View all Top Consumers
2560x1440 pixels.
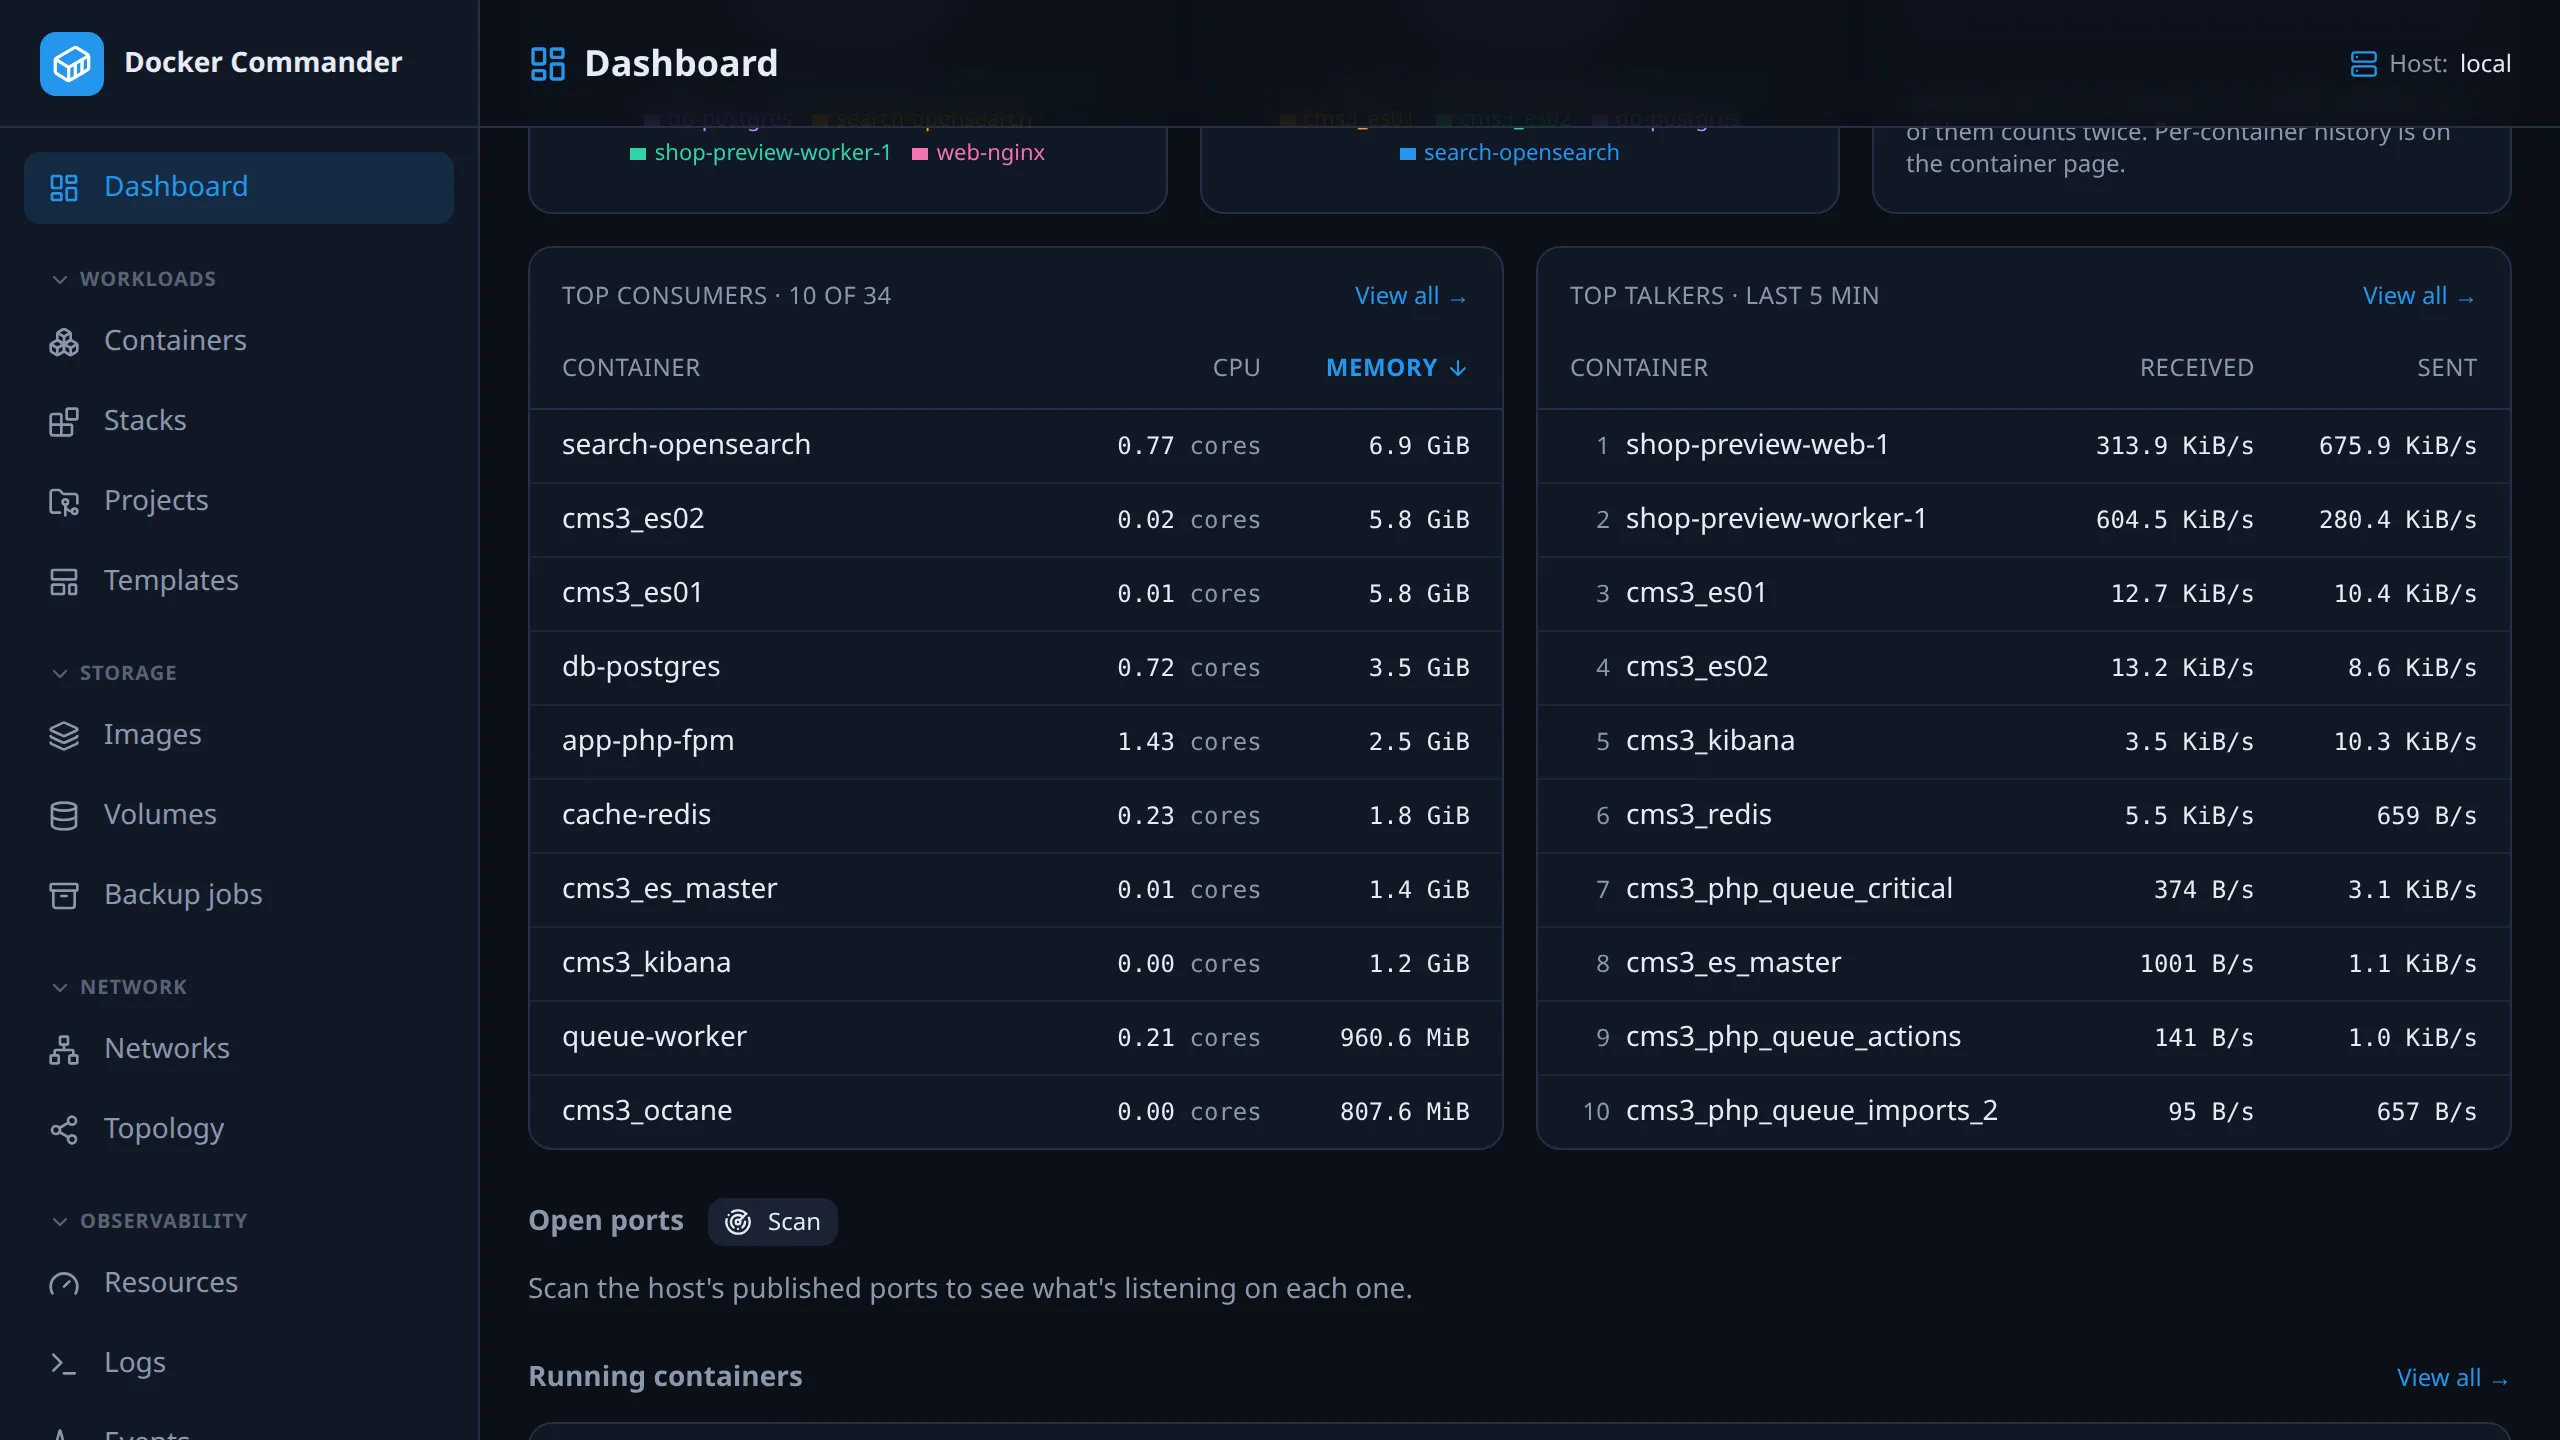point(1411,296)
